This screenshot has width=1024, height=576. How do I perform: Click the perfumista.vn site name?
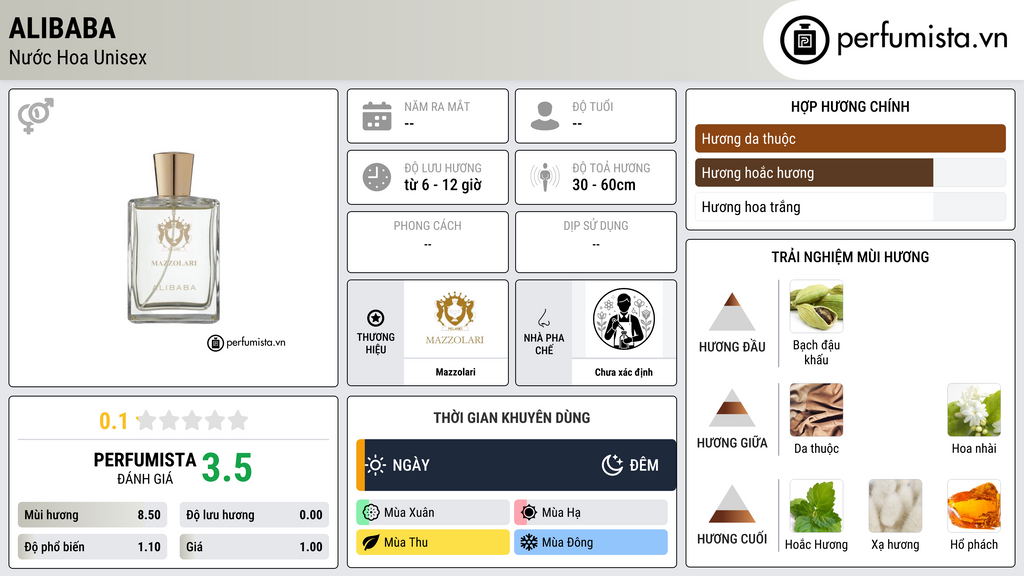[x=922, y=38]
